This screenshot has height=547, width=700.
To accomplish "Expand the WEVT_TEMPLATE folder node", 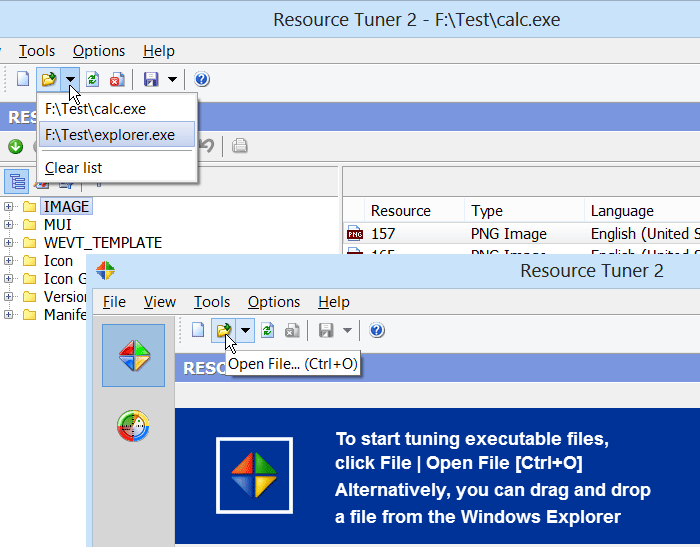I will pos(8,242).
